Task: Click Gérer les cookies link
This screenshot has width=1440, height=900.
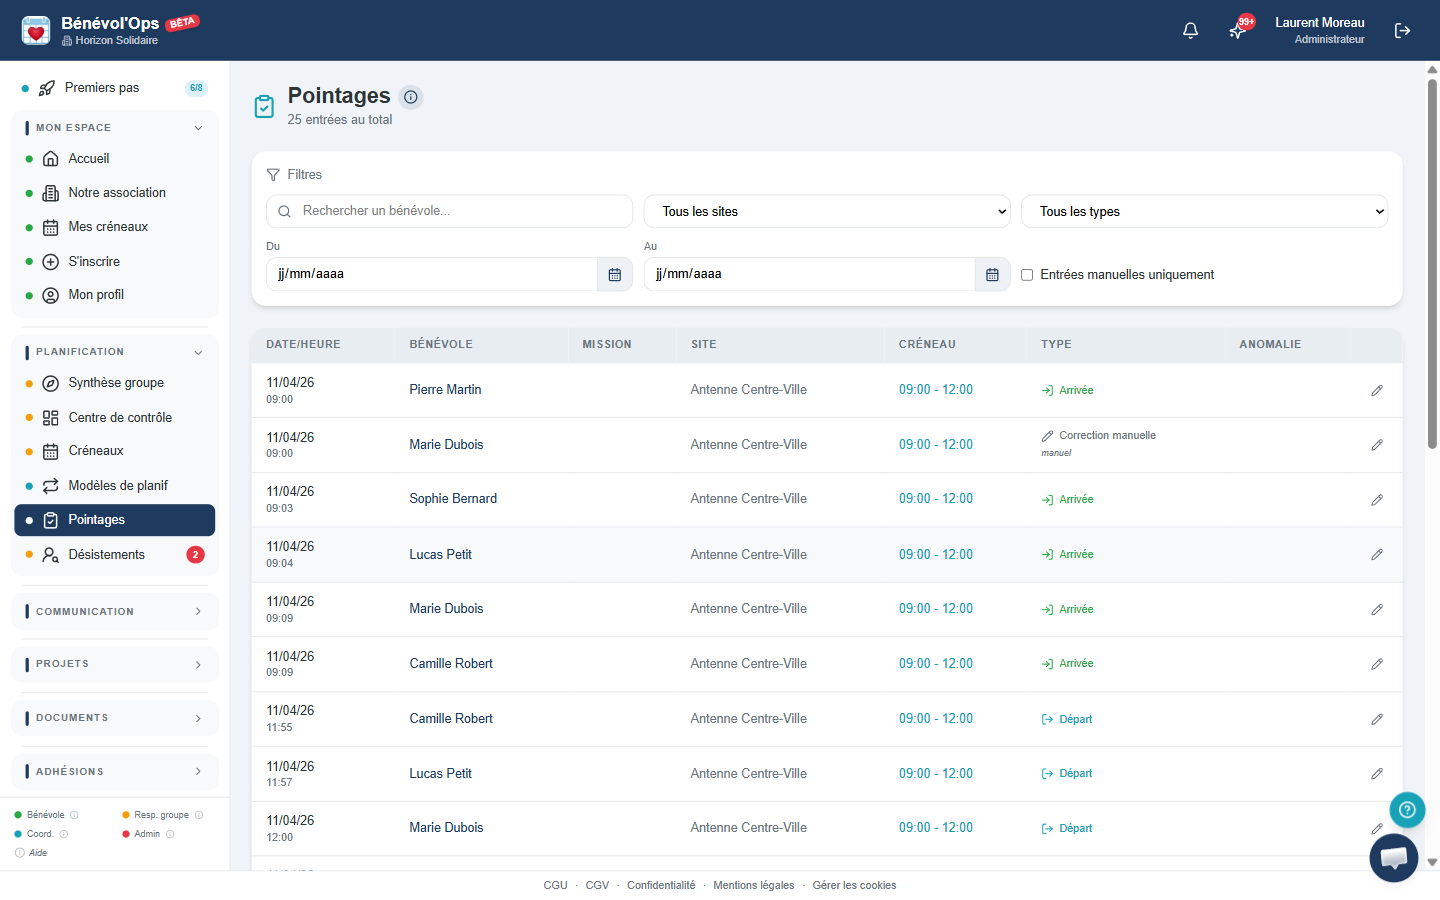Action: coord(854,886)
